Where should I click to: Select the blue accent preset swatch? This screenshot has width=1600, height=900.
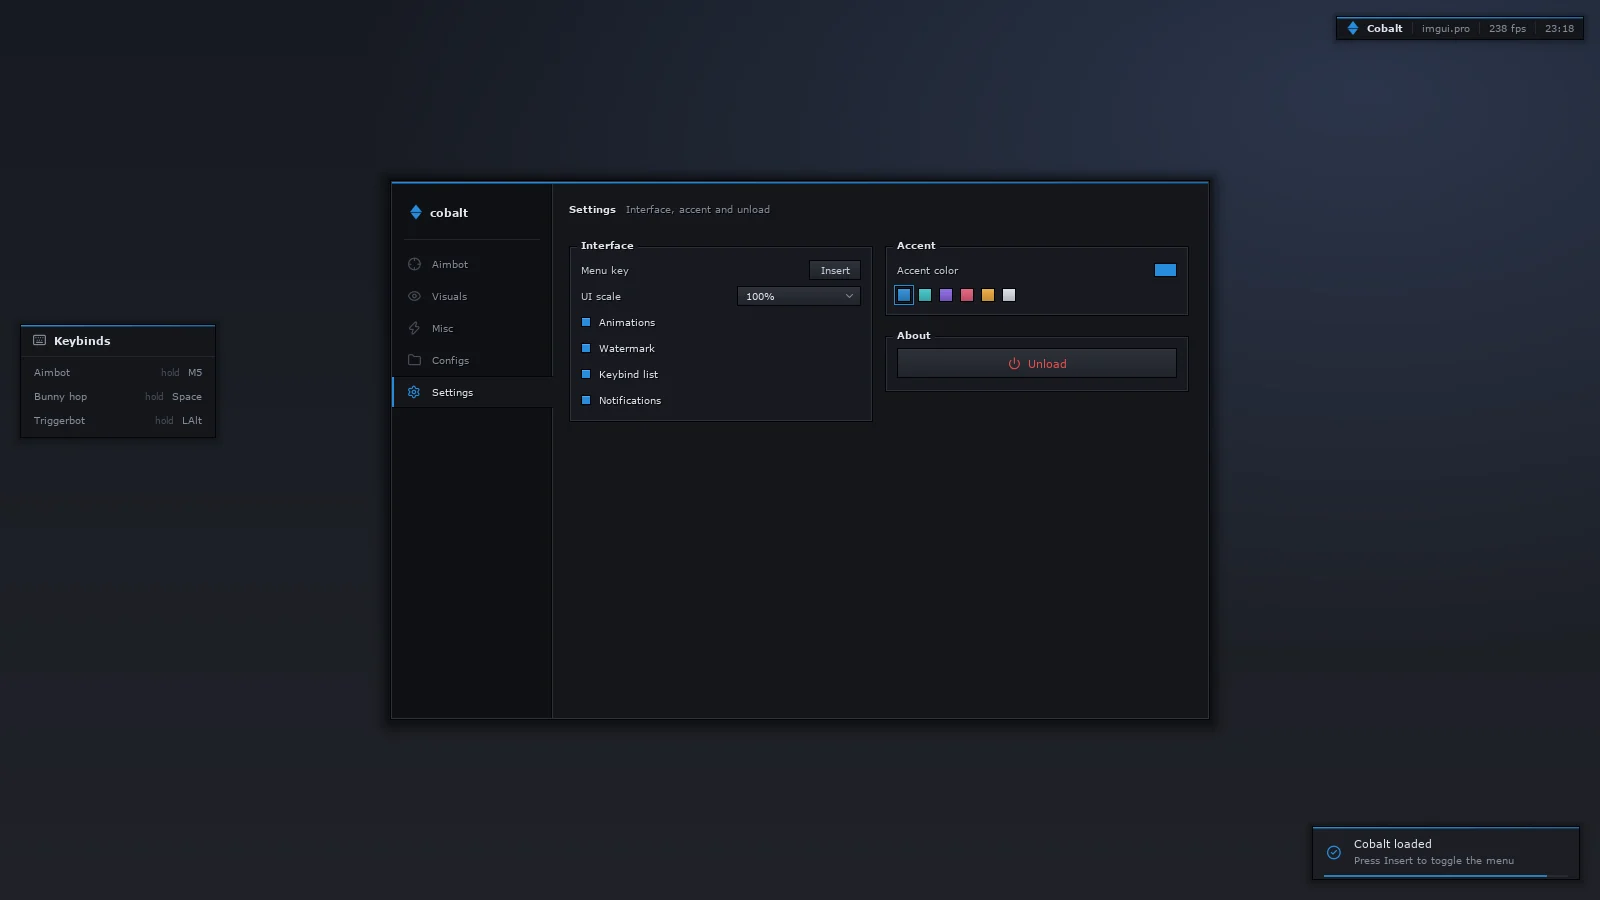click(904, 295)
